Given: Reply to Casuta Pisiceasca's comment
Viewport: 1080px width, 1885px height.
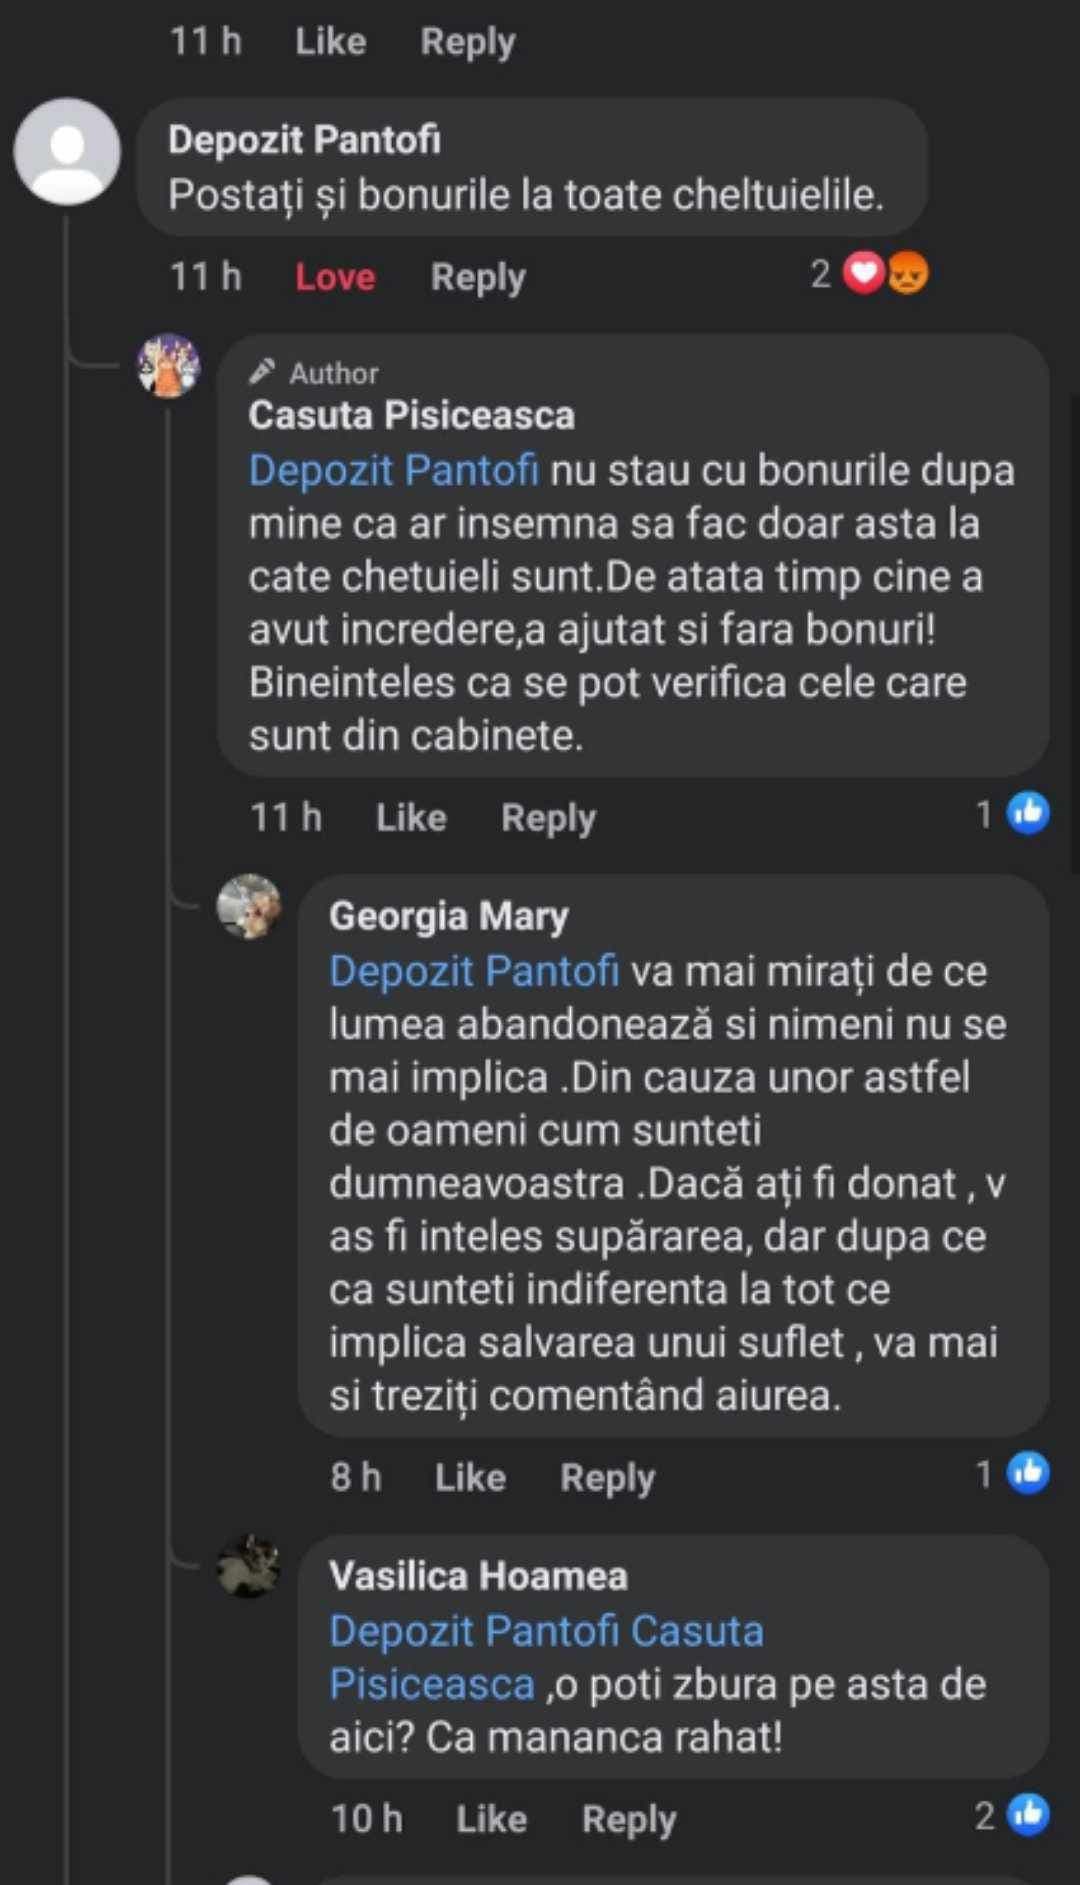Looking at the screenshot, I should pos(548,818).
